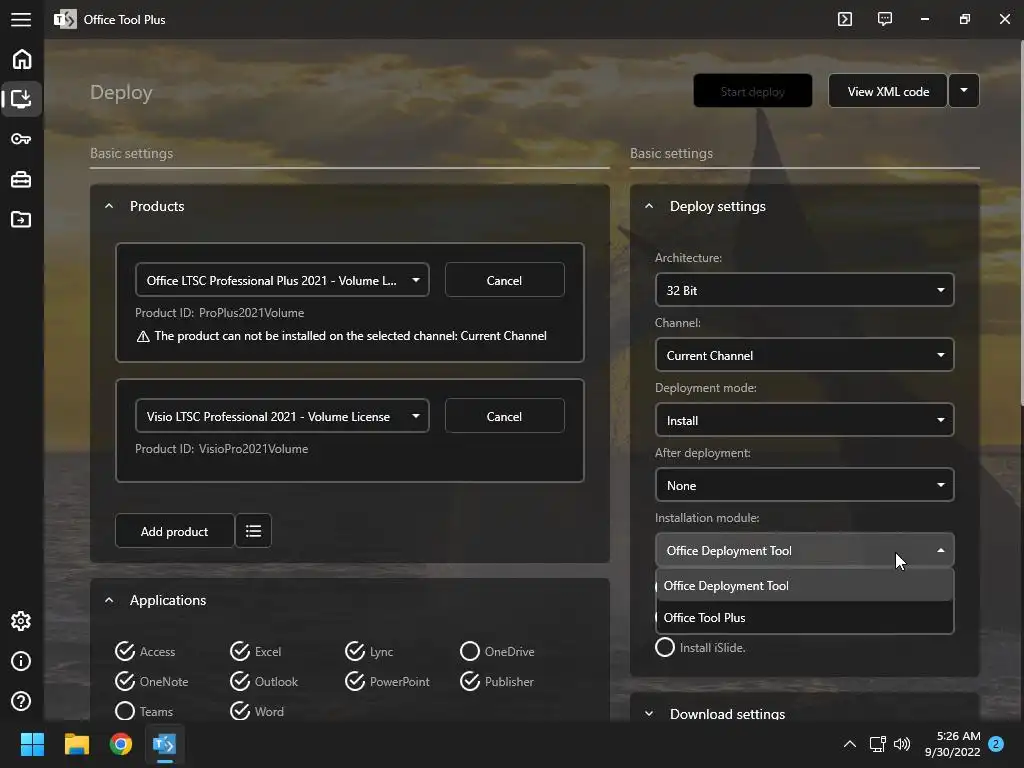
Task: Click Product ID VisioPro2021Volume text
Action: coord(221,449)
